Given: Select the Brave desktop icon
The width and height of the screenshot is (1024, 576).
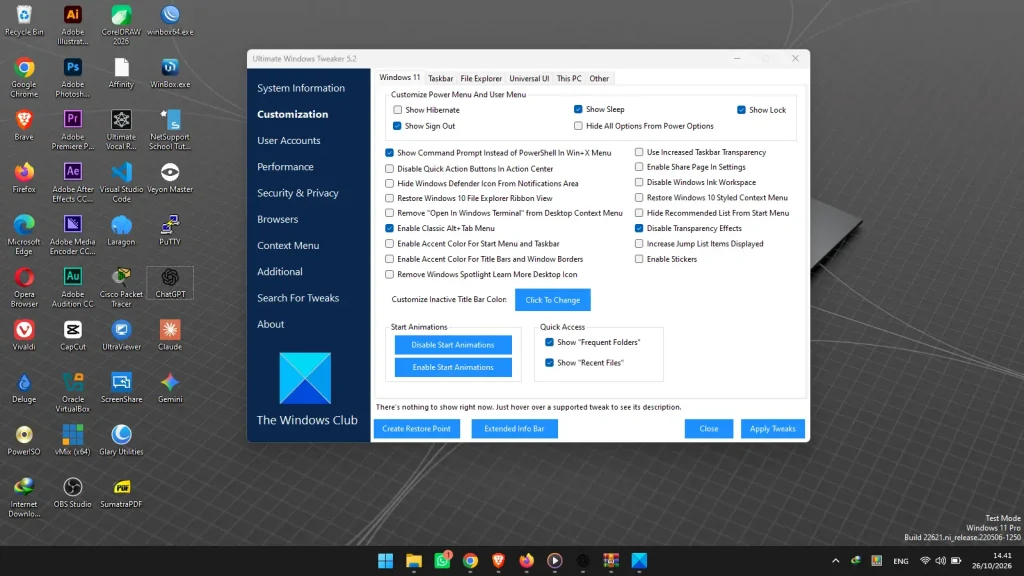Looking at the screenshot, I should click(x=24, y=125).
